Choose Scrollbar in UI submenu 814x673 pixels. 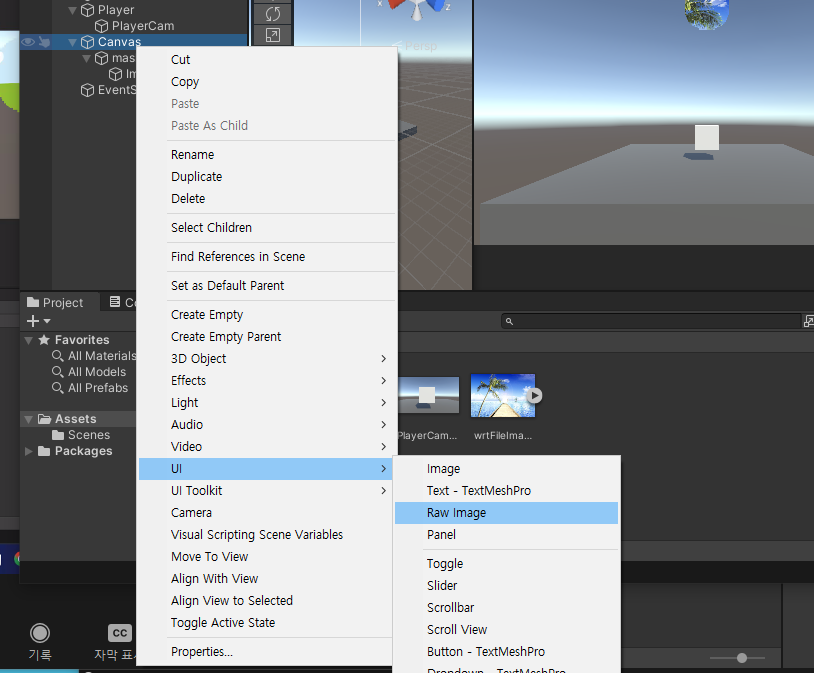click(506, 608)
